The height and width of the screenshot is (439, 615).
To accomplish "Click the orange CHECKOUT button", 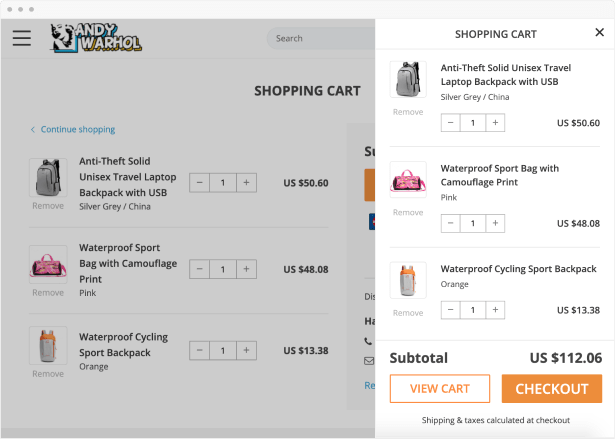I will click(551, 389).
